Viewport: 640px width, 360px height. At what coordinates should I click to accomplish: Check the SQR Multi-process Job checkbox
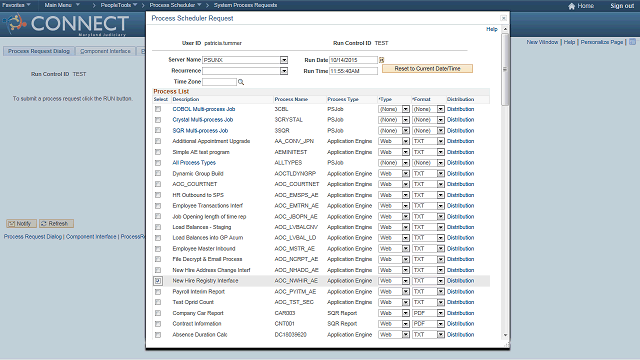click(x=158, y=131)
